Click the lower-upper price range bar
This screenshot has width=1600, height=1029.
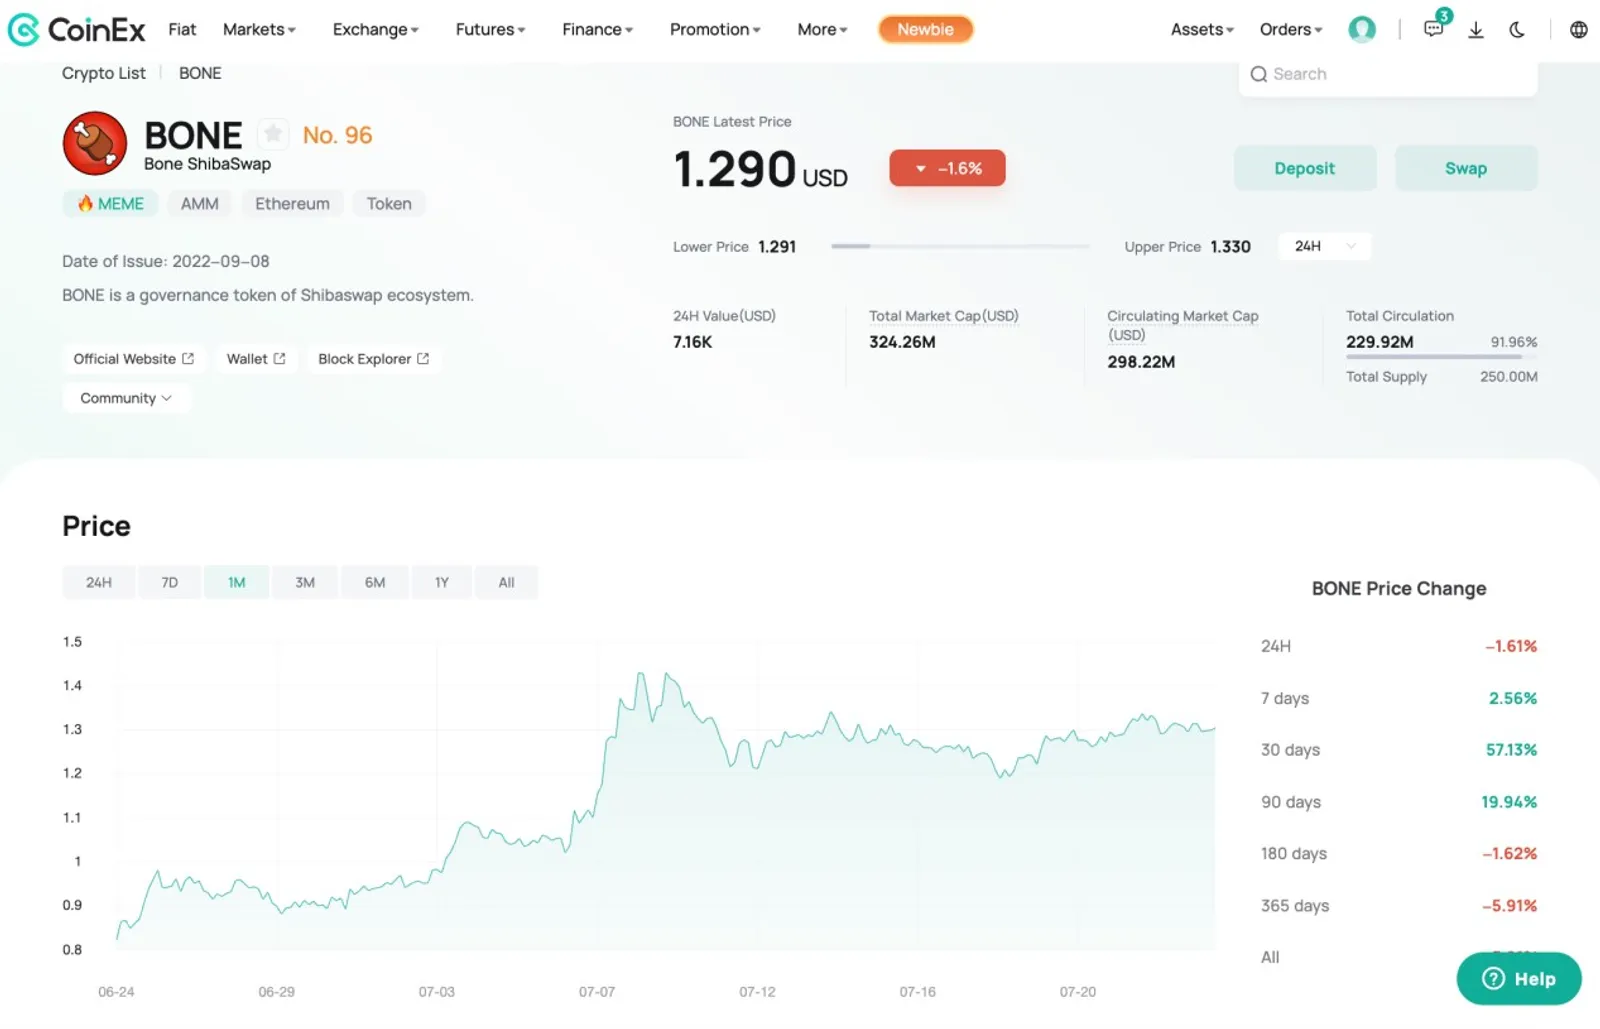960,246
